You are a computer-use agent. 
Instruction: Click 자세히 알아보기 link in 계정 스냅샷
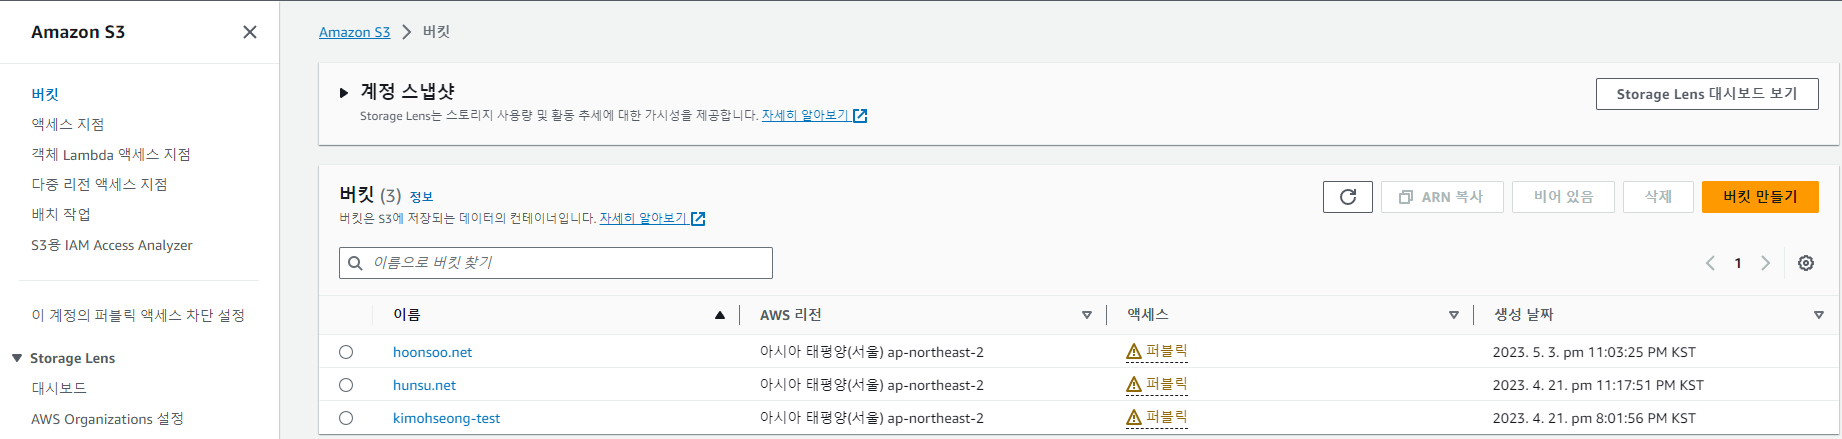click(806, 116)
